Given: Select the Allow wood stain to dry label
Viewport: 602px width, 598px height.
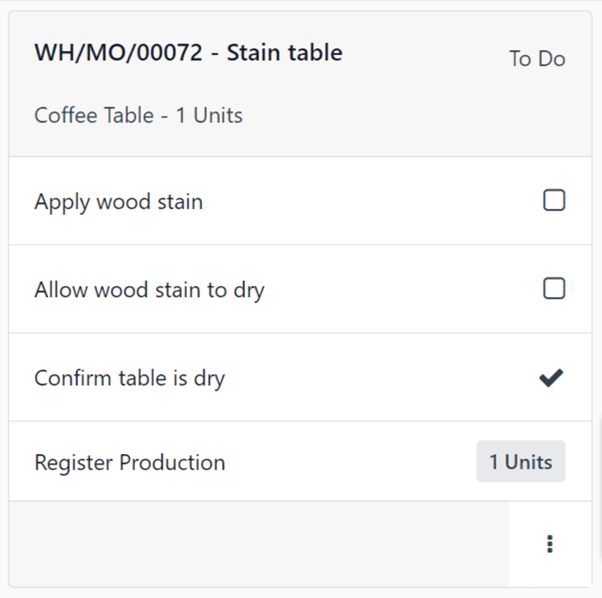Looking at the screenshot, I should click(x=149, y=290).
